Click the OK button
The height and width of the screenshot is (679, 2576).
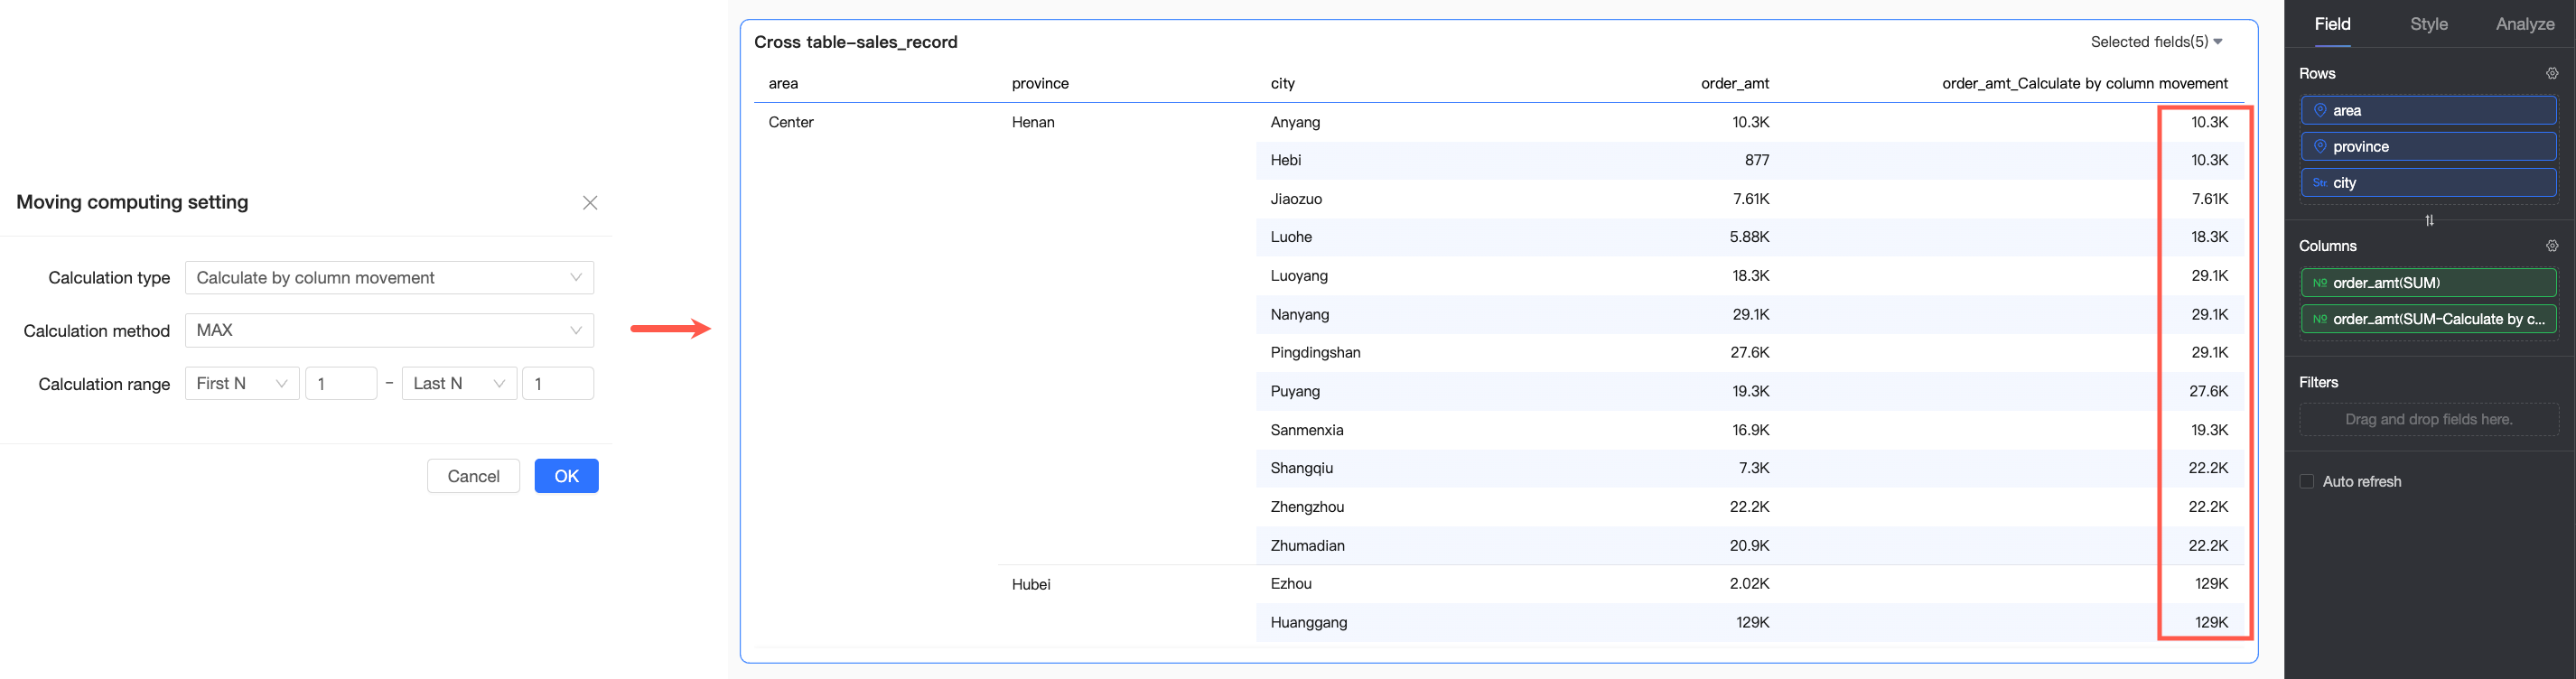566,476
